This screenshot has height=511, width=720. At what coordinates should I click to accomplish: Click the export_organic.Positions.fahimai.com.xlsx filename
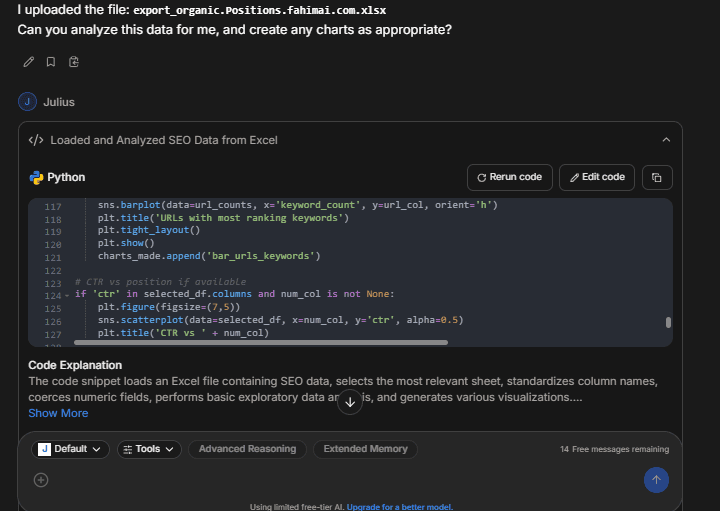[259, 10]
